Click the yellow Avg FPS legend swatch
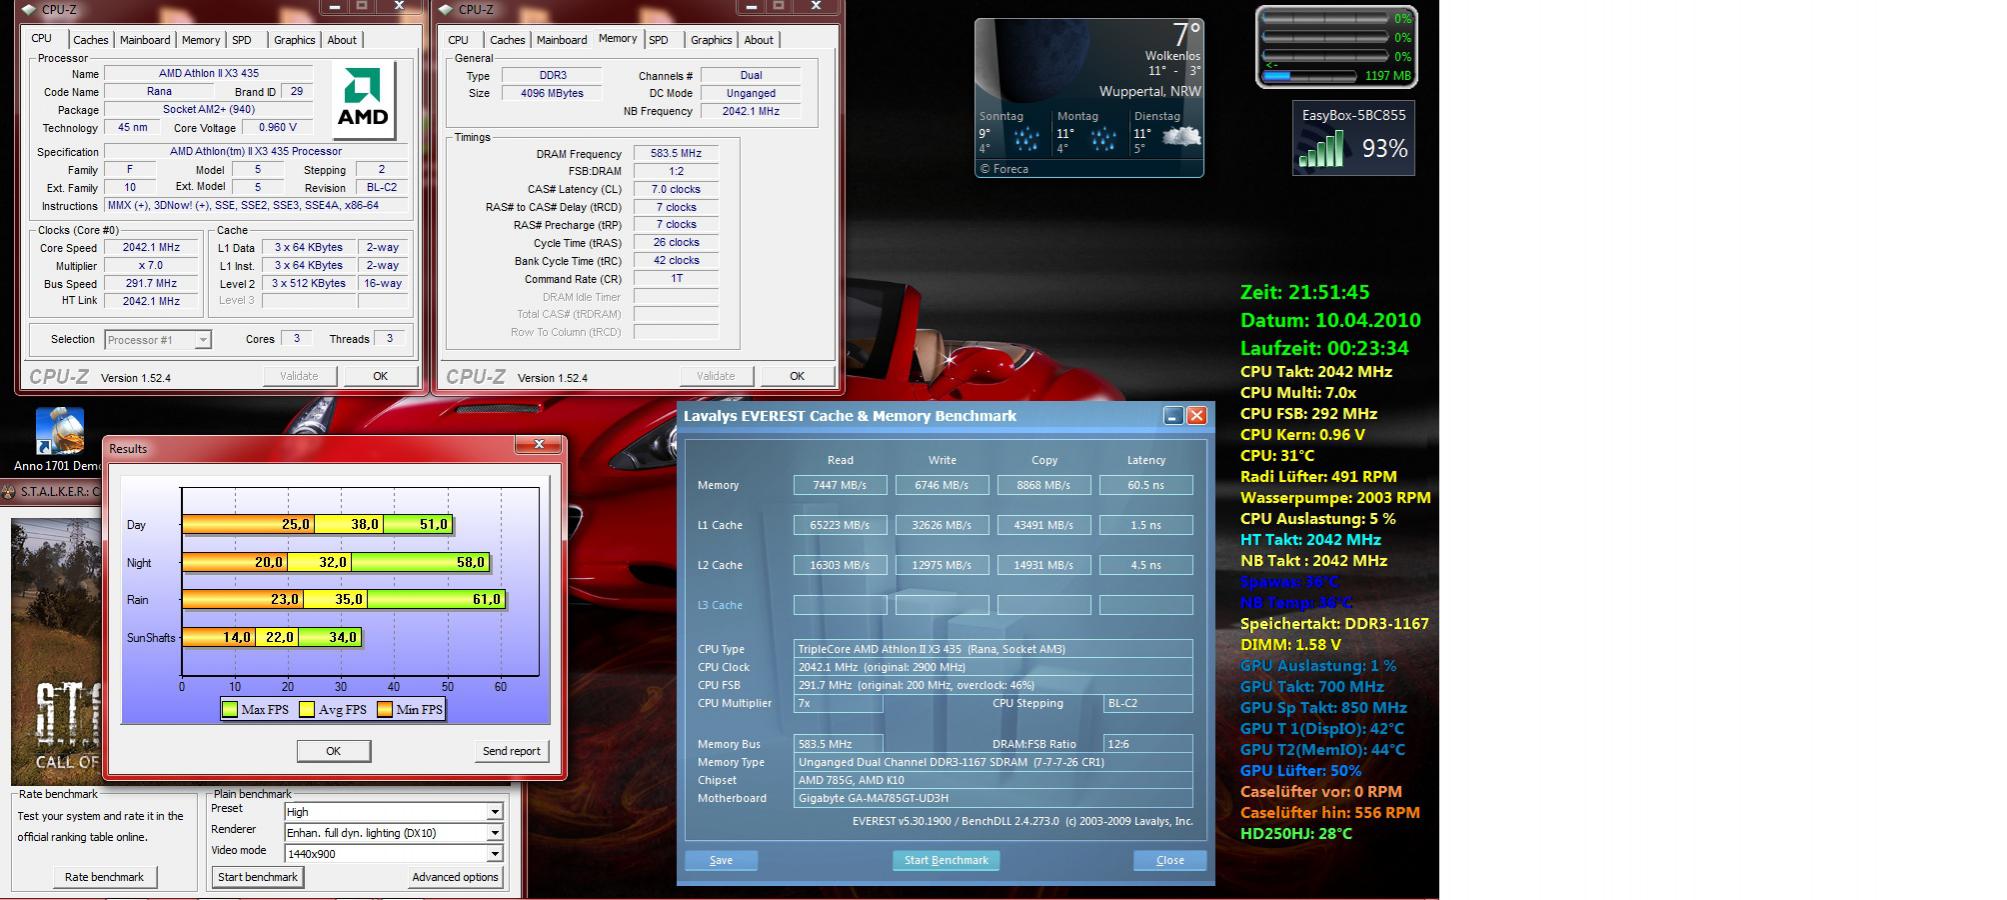 (x=307, y=709)
